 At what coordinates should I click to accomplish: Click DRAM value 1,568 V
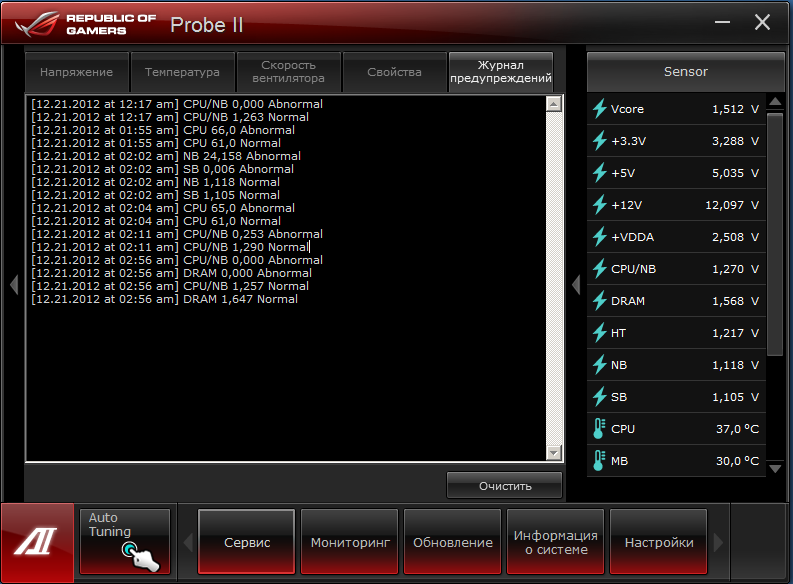[x=735, y=301]
